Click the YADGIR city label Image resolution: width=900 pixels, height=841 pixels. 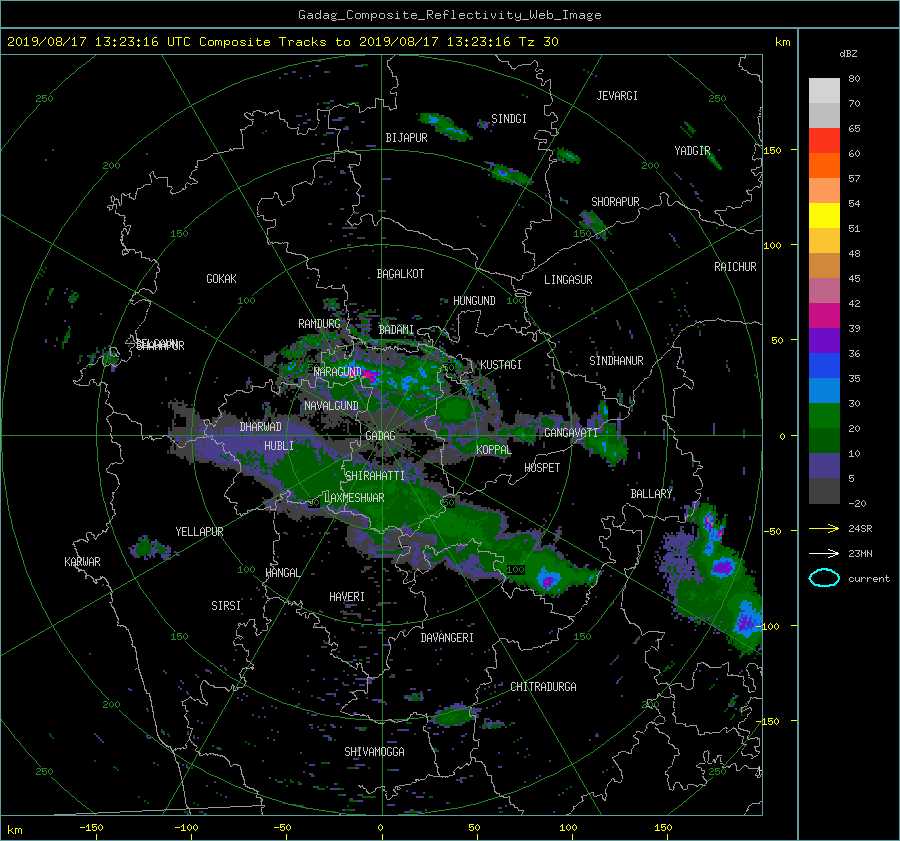[692, 151]
